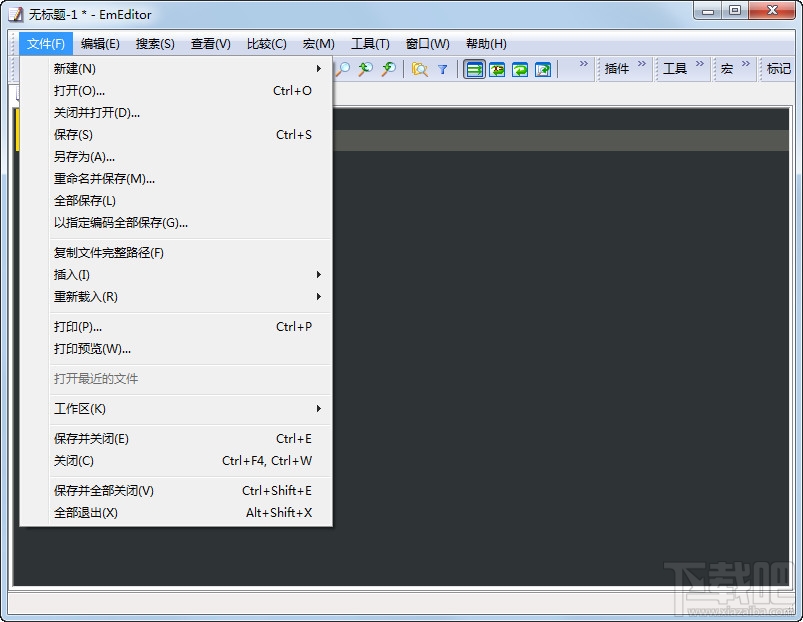Open the 查看(V) menu
This screenshot has height=622, width=803.
tap(210, 43)
